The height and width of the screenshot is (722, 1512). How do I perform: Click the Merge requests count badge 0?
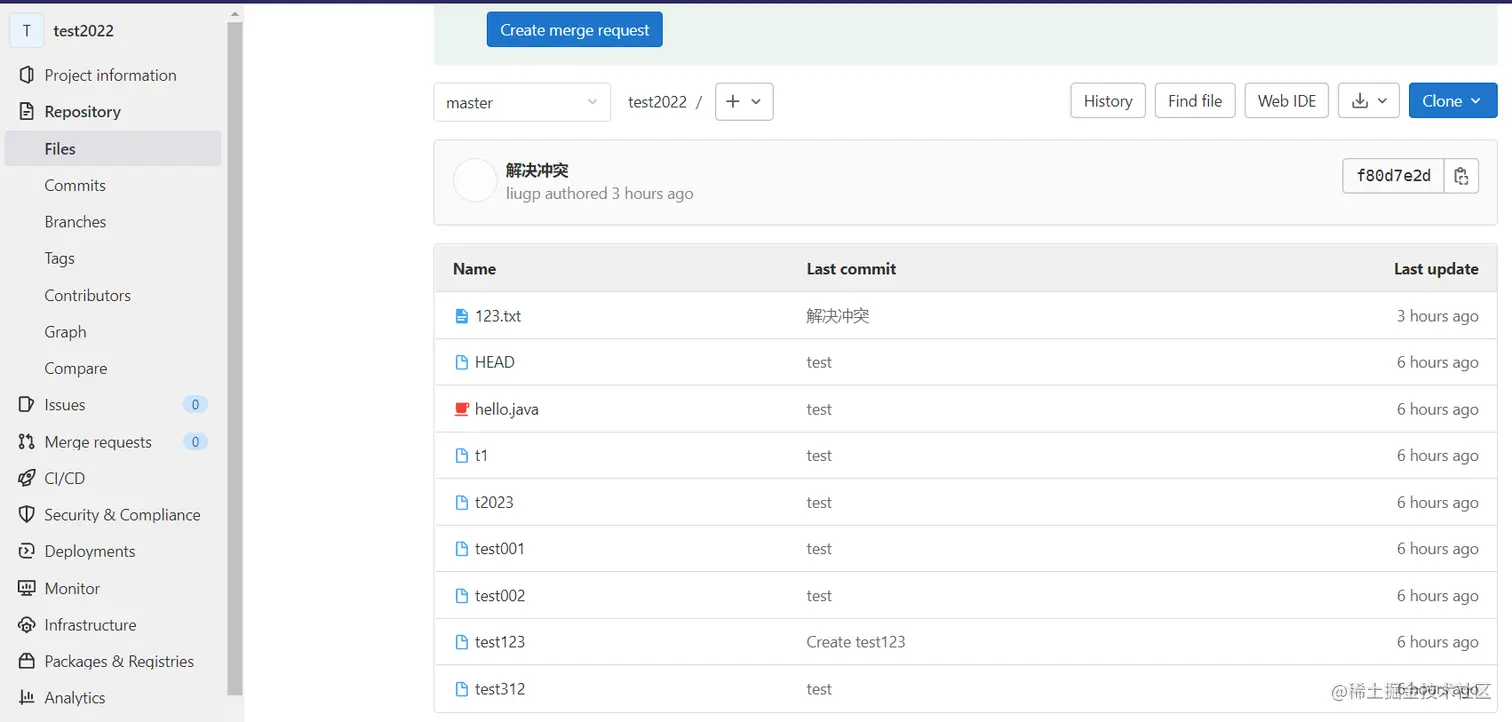195,442
